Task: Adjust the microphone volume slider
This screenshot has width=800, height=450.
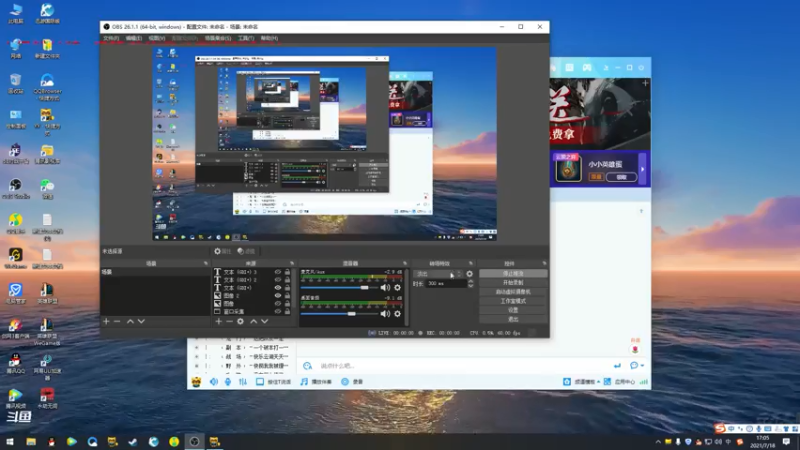Action: 362,288
